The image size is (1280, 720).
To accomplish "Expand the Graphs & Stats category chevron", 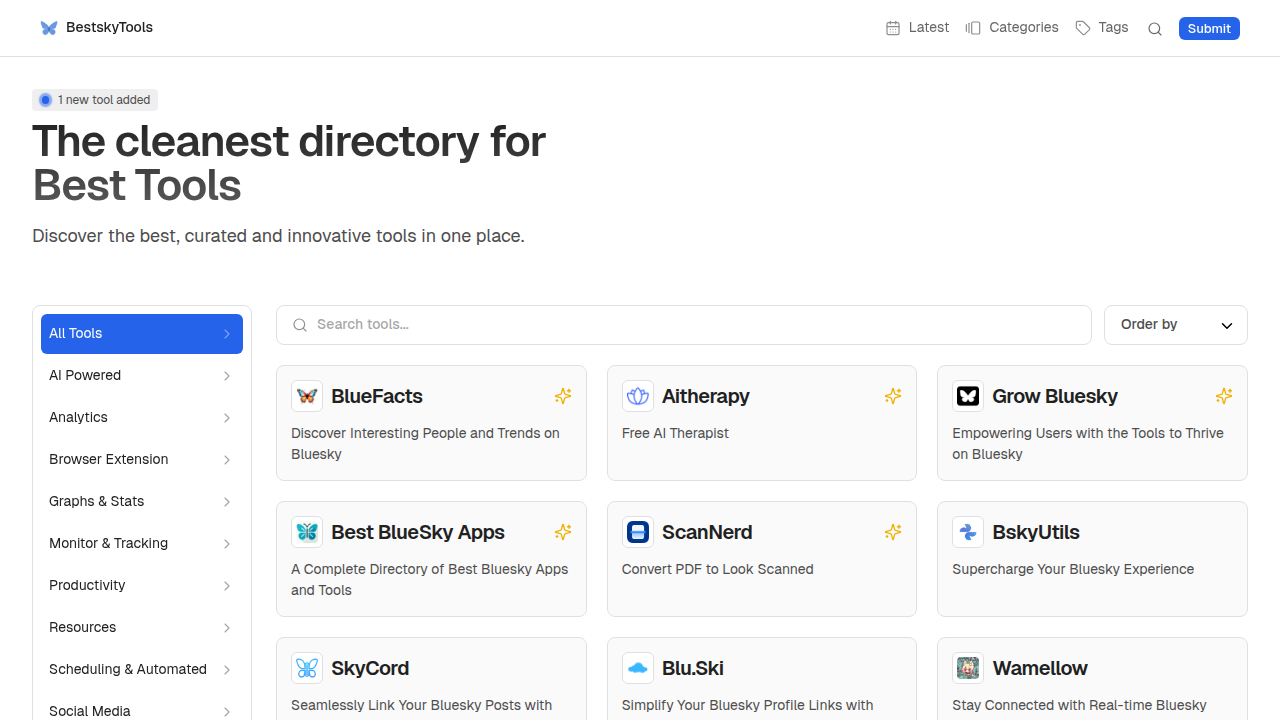I will click(227, 502).
